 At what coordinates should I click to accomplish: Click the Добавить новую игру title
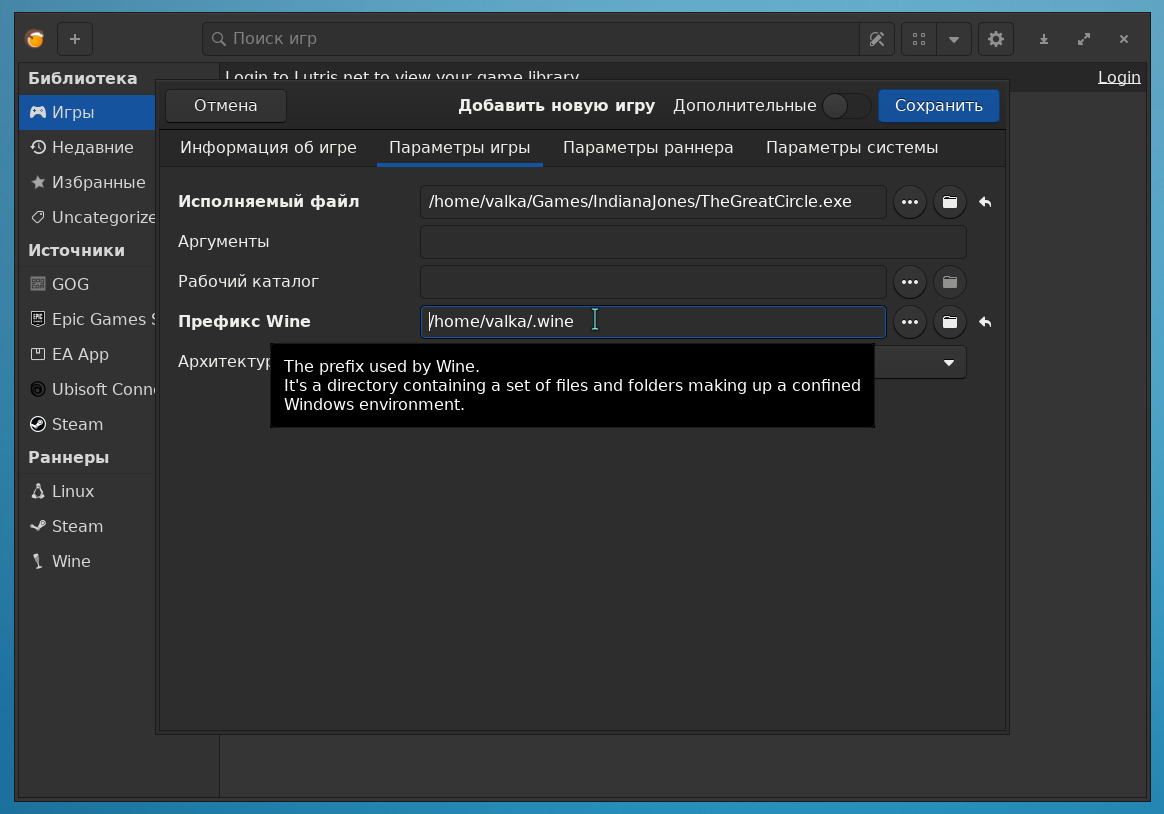(557, 105)
